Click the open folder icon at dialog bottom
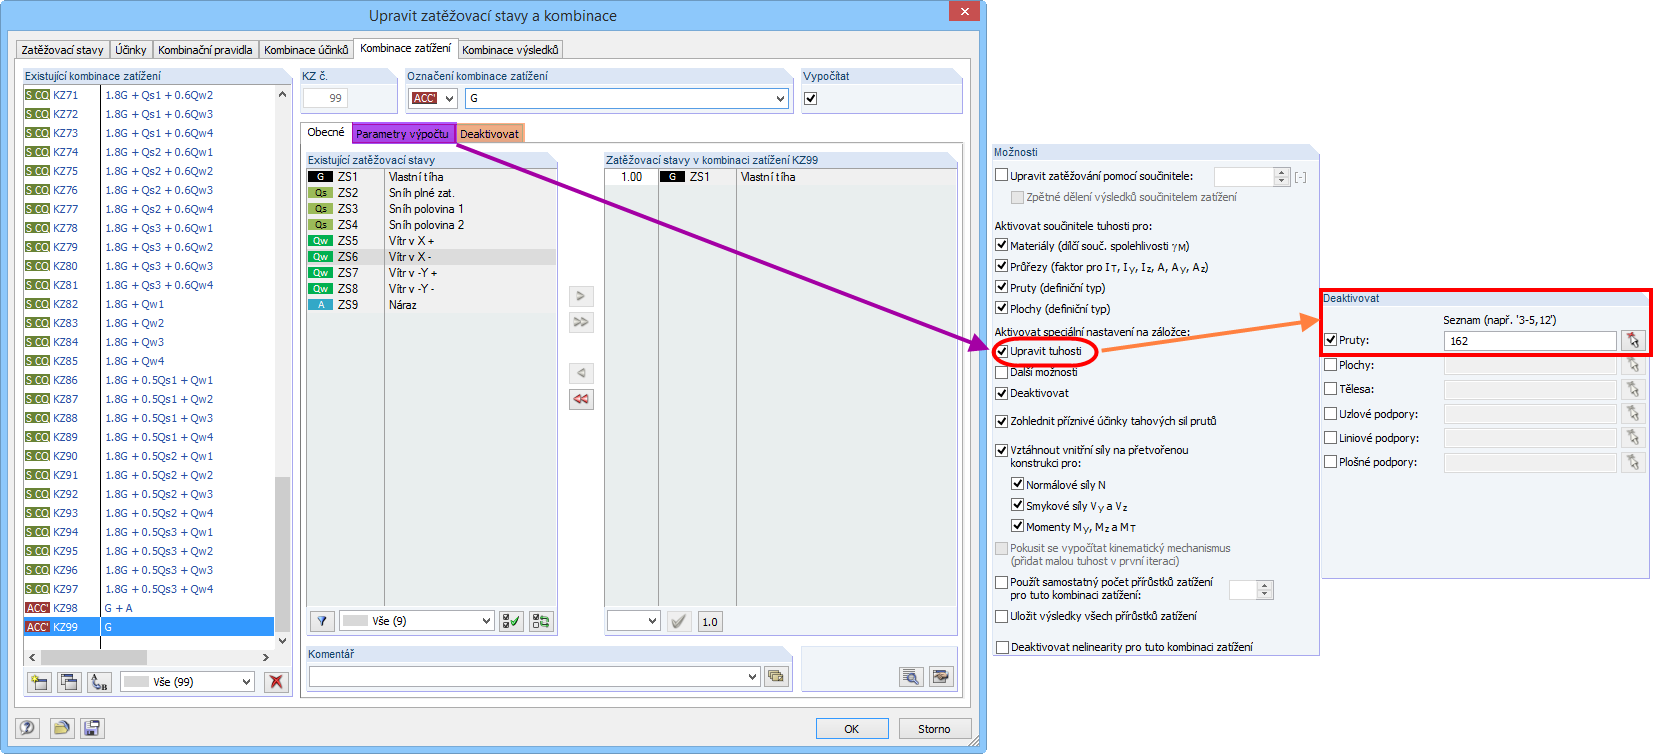The image size is (1653, 756). click(x=62, y=728)
